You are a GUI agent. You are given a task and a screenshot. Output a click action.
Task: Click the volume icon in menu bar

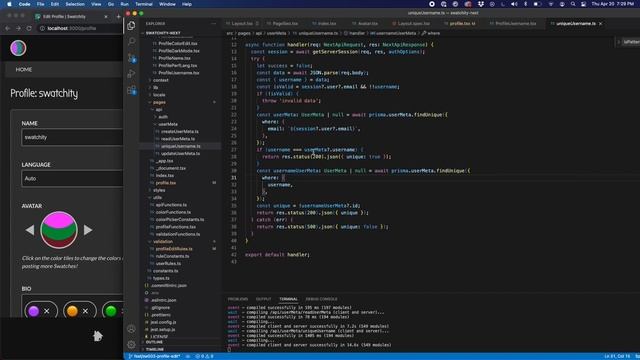tap(514, 4)
